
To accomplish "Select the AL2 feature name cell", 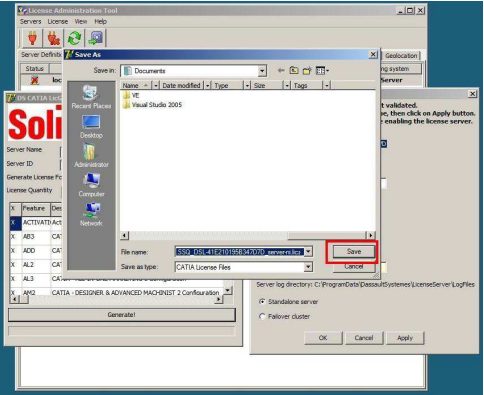I will tap(36, 264).
